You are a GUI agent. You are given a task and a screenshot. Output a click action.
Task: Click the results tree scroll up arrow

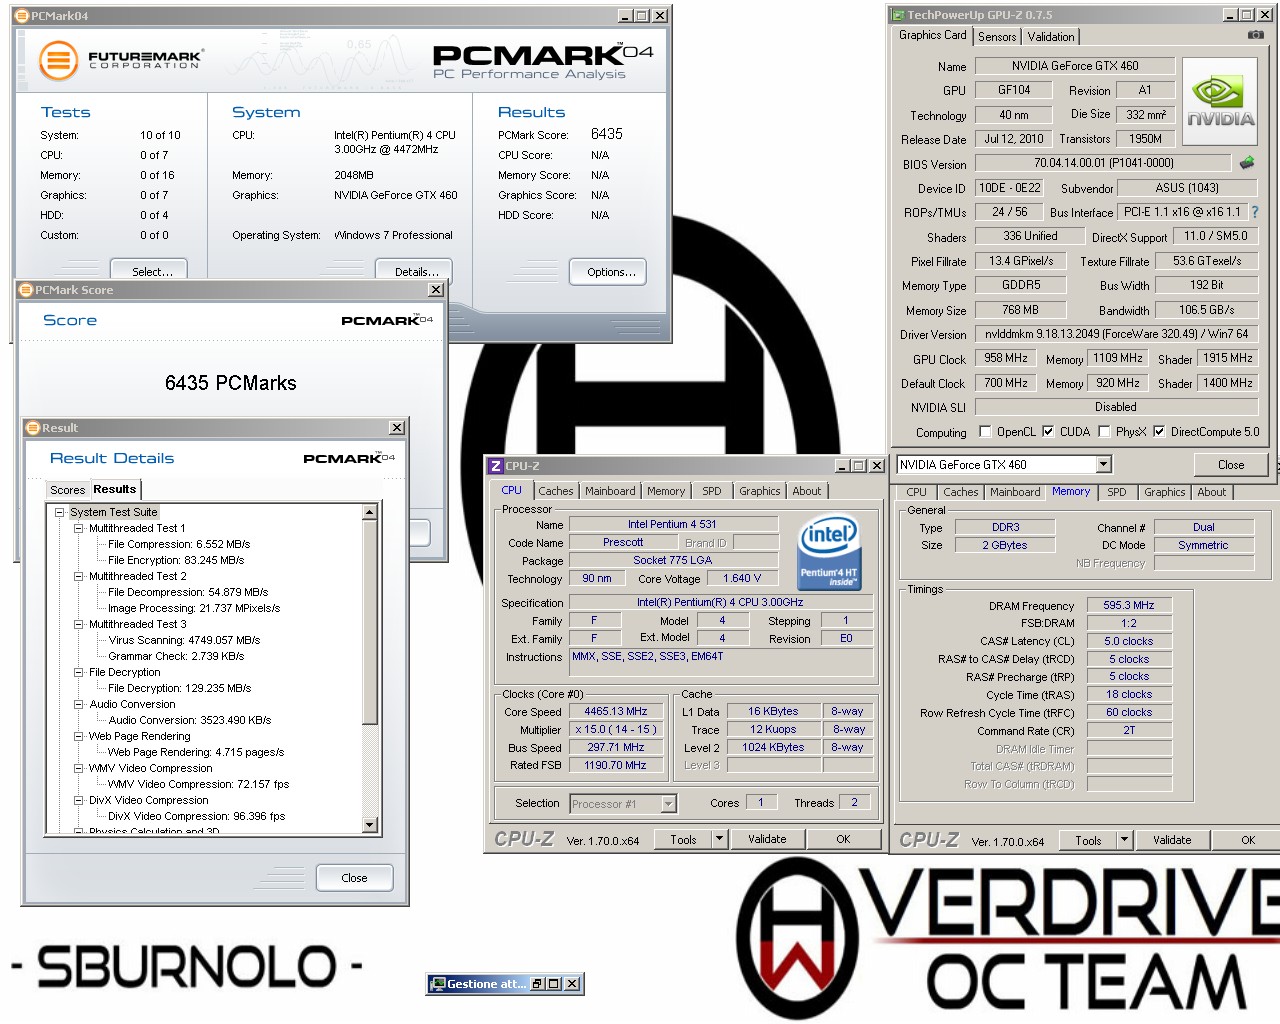tap(370, 512)
